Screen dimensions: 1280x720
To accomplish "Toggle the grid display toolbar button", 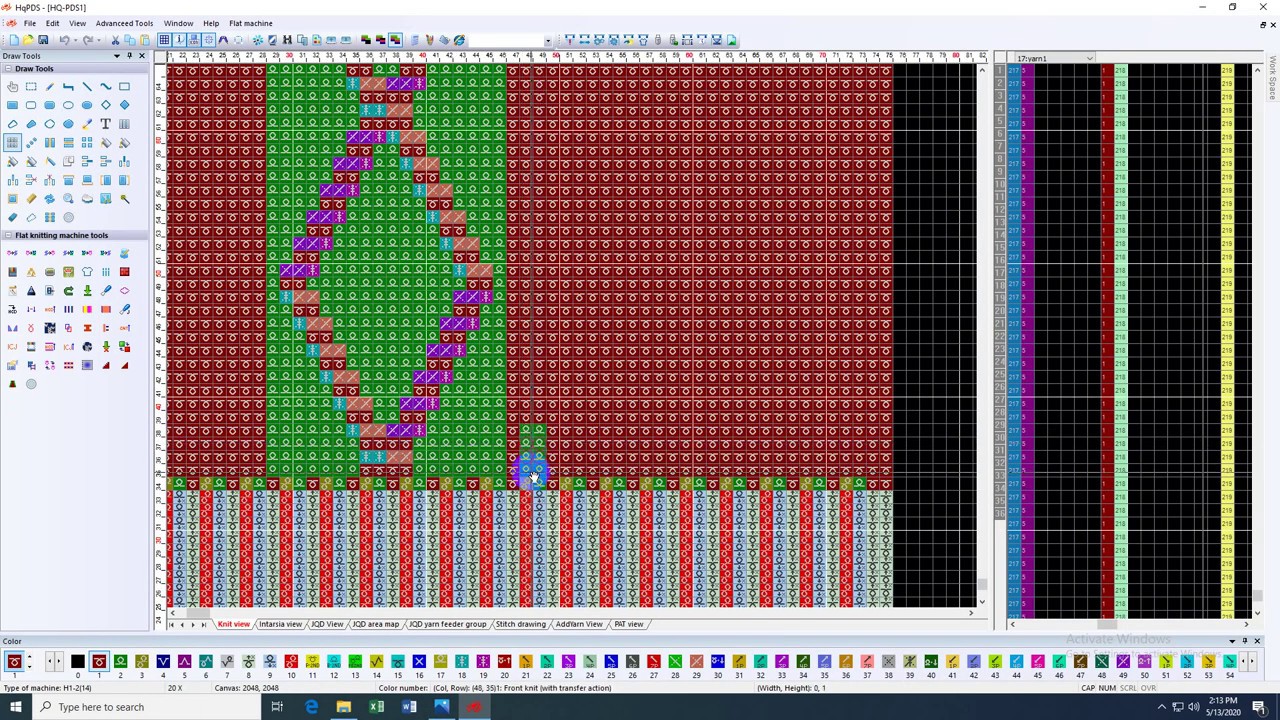I will click(164, 40).
